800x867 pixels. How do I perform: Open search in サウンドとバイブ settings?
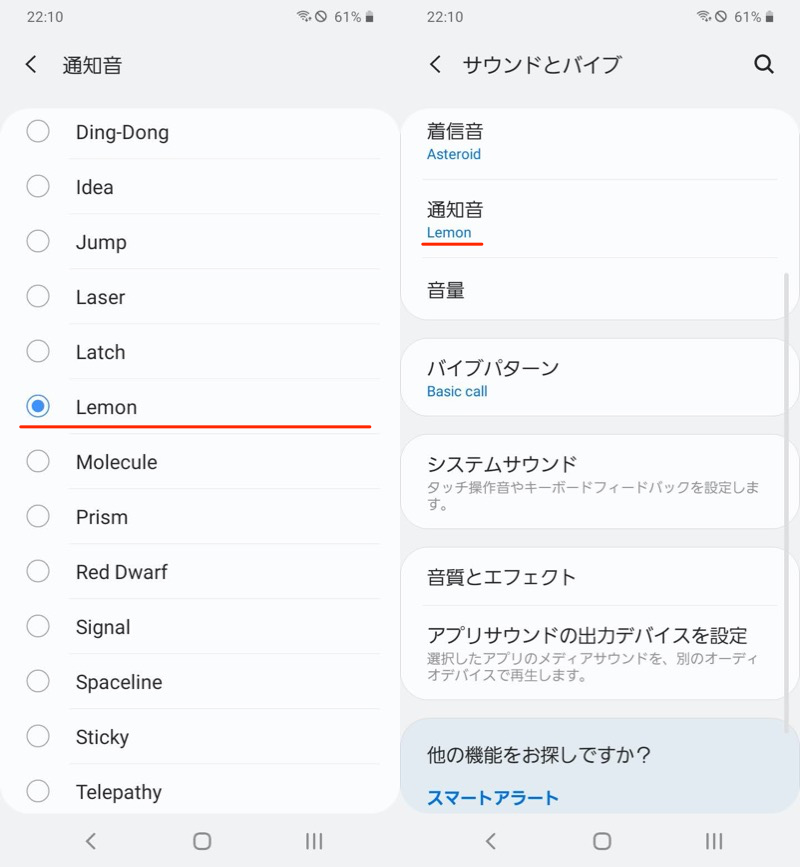point(764,65)
